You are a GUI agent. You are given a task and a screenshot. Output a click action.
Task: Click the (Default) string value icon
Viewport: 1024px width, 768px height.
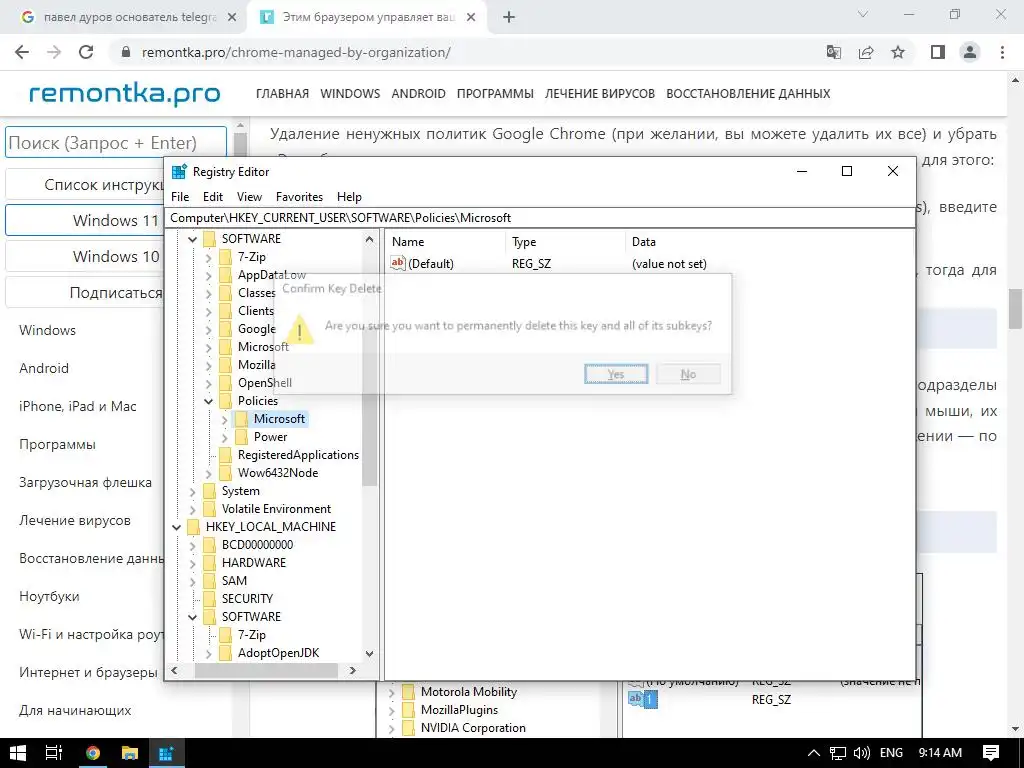(x=398, y=263)
